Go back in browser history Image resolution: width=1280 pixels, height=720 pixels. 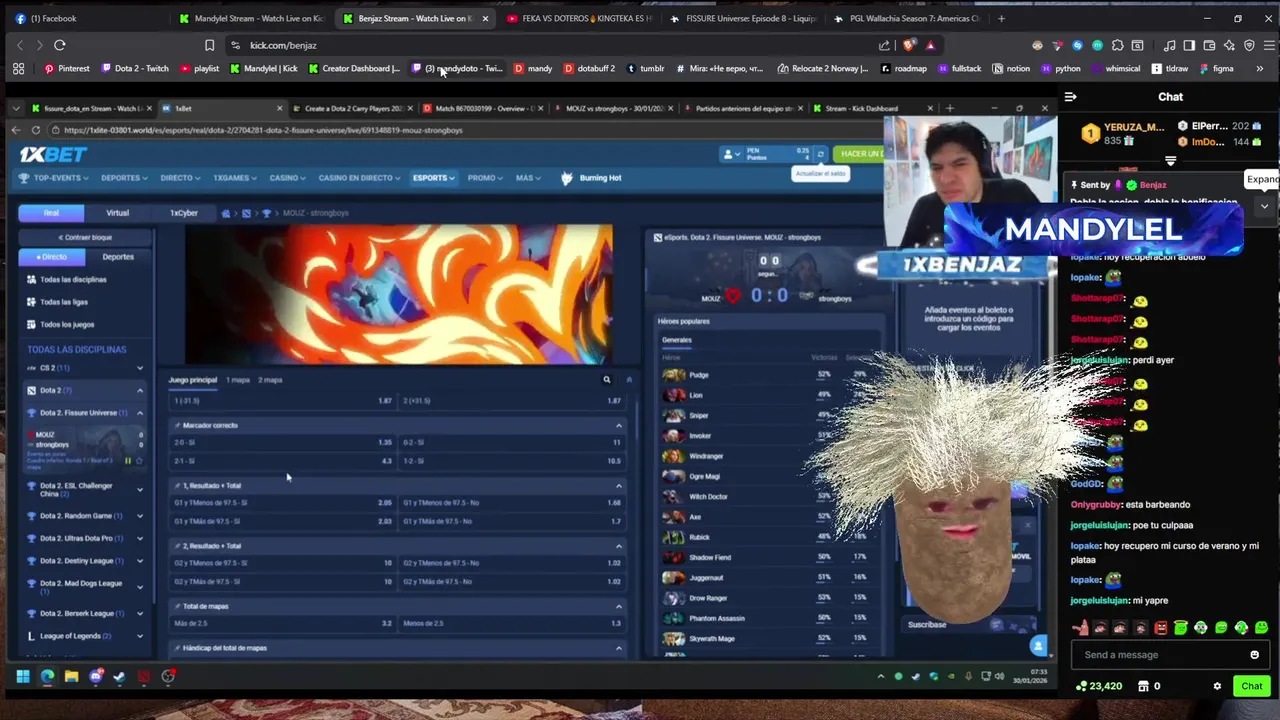[x=19, y=45]
